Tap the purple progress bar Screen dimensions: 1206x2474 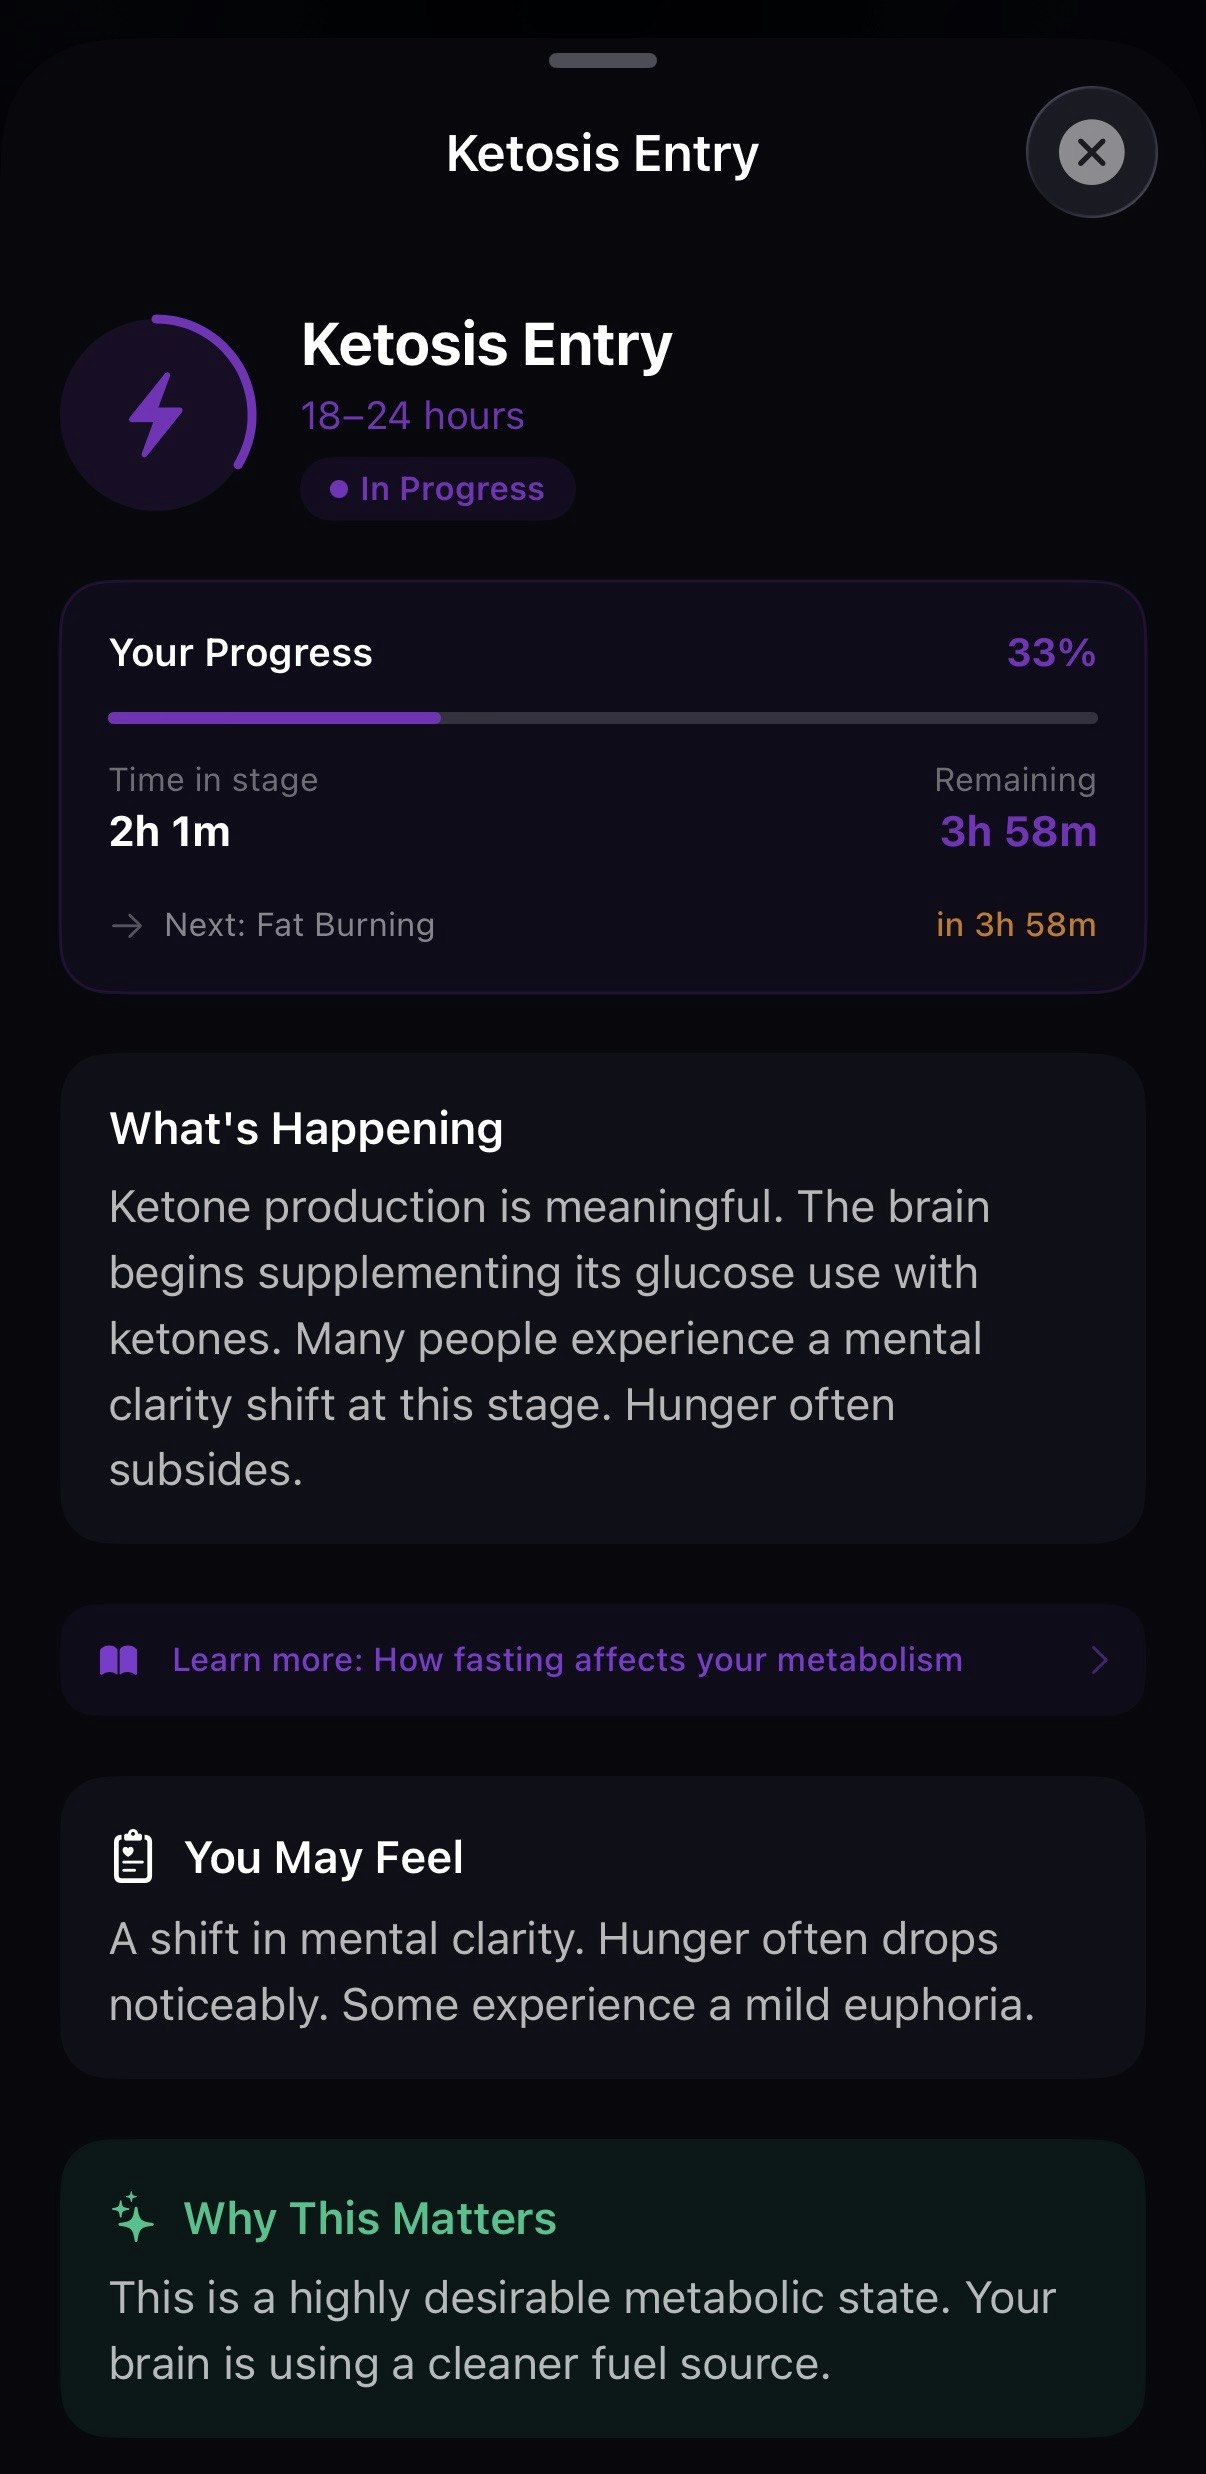(602, 718)
